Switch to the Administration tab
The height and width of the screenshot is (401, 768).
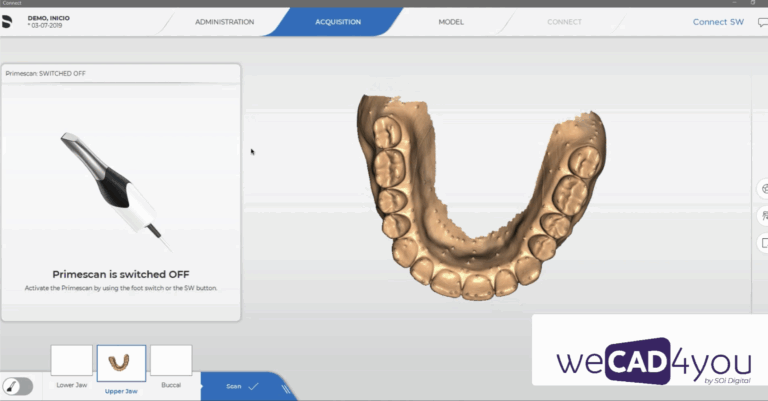point(224,22)
